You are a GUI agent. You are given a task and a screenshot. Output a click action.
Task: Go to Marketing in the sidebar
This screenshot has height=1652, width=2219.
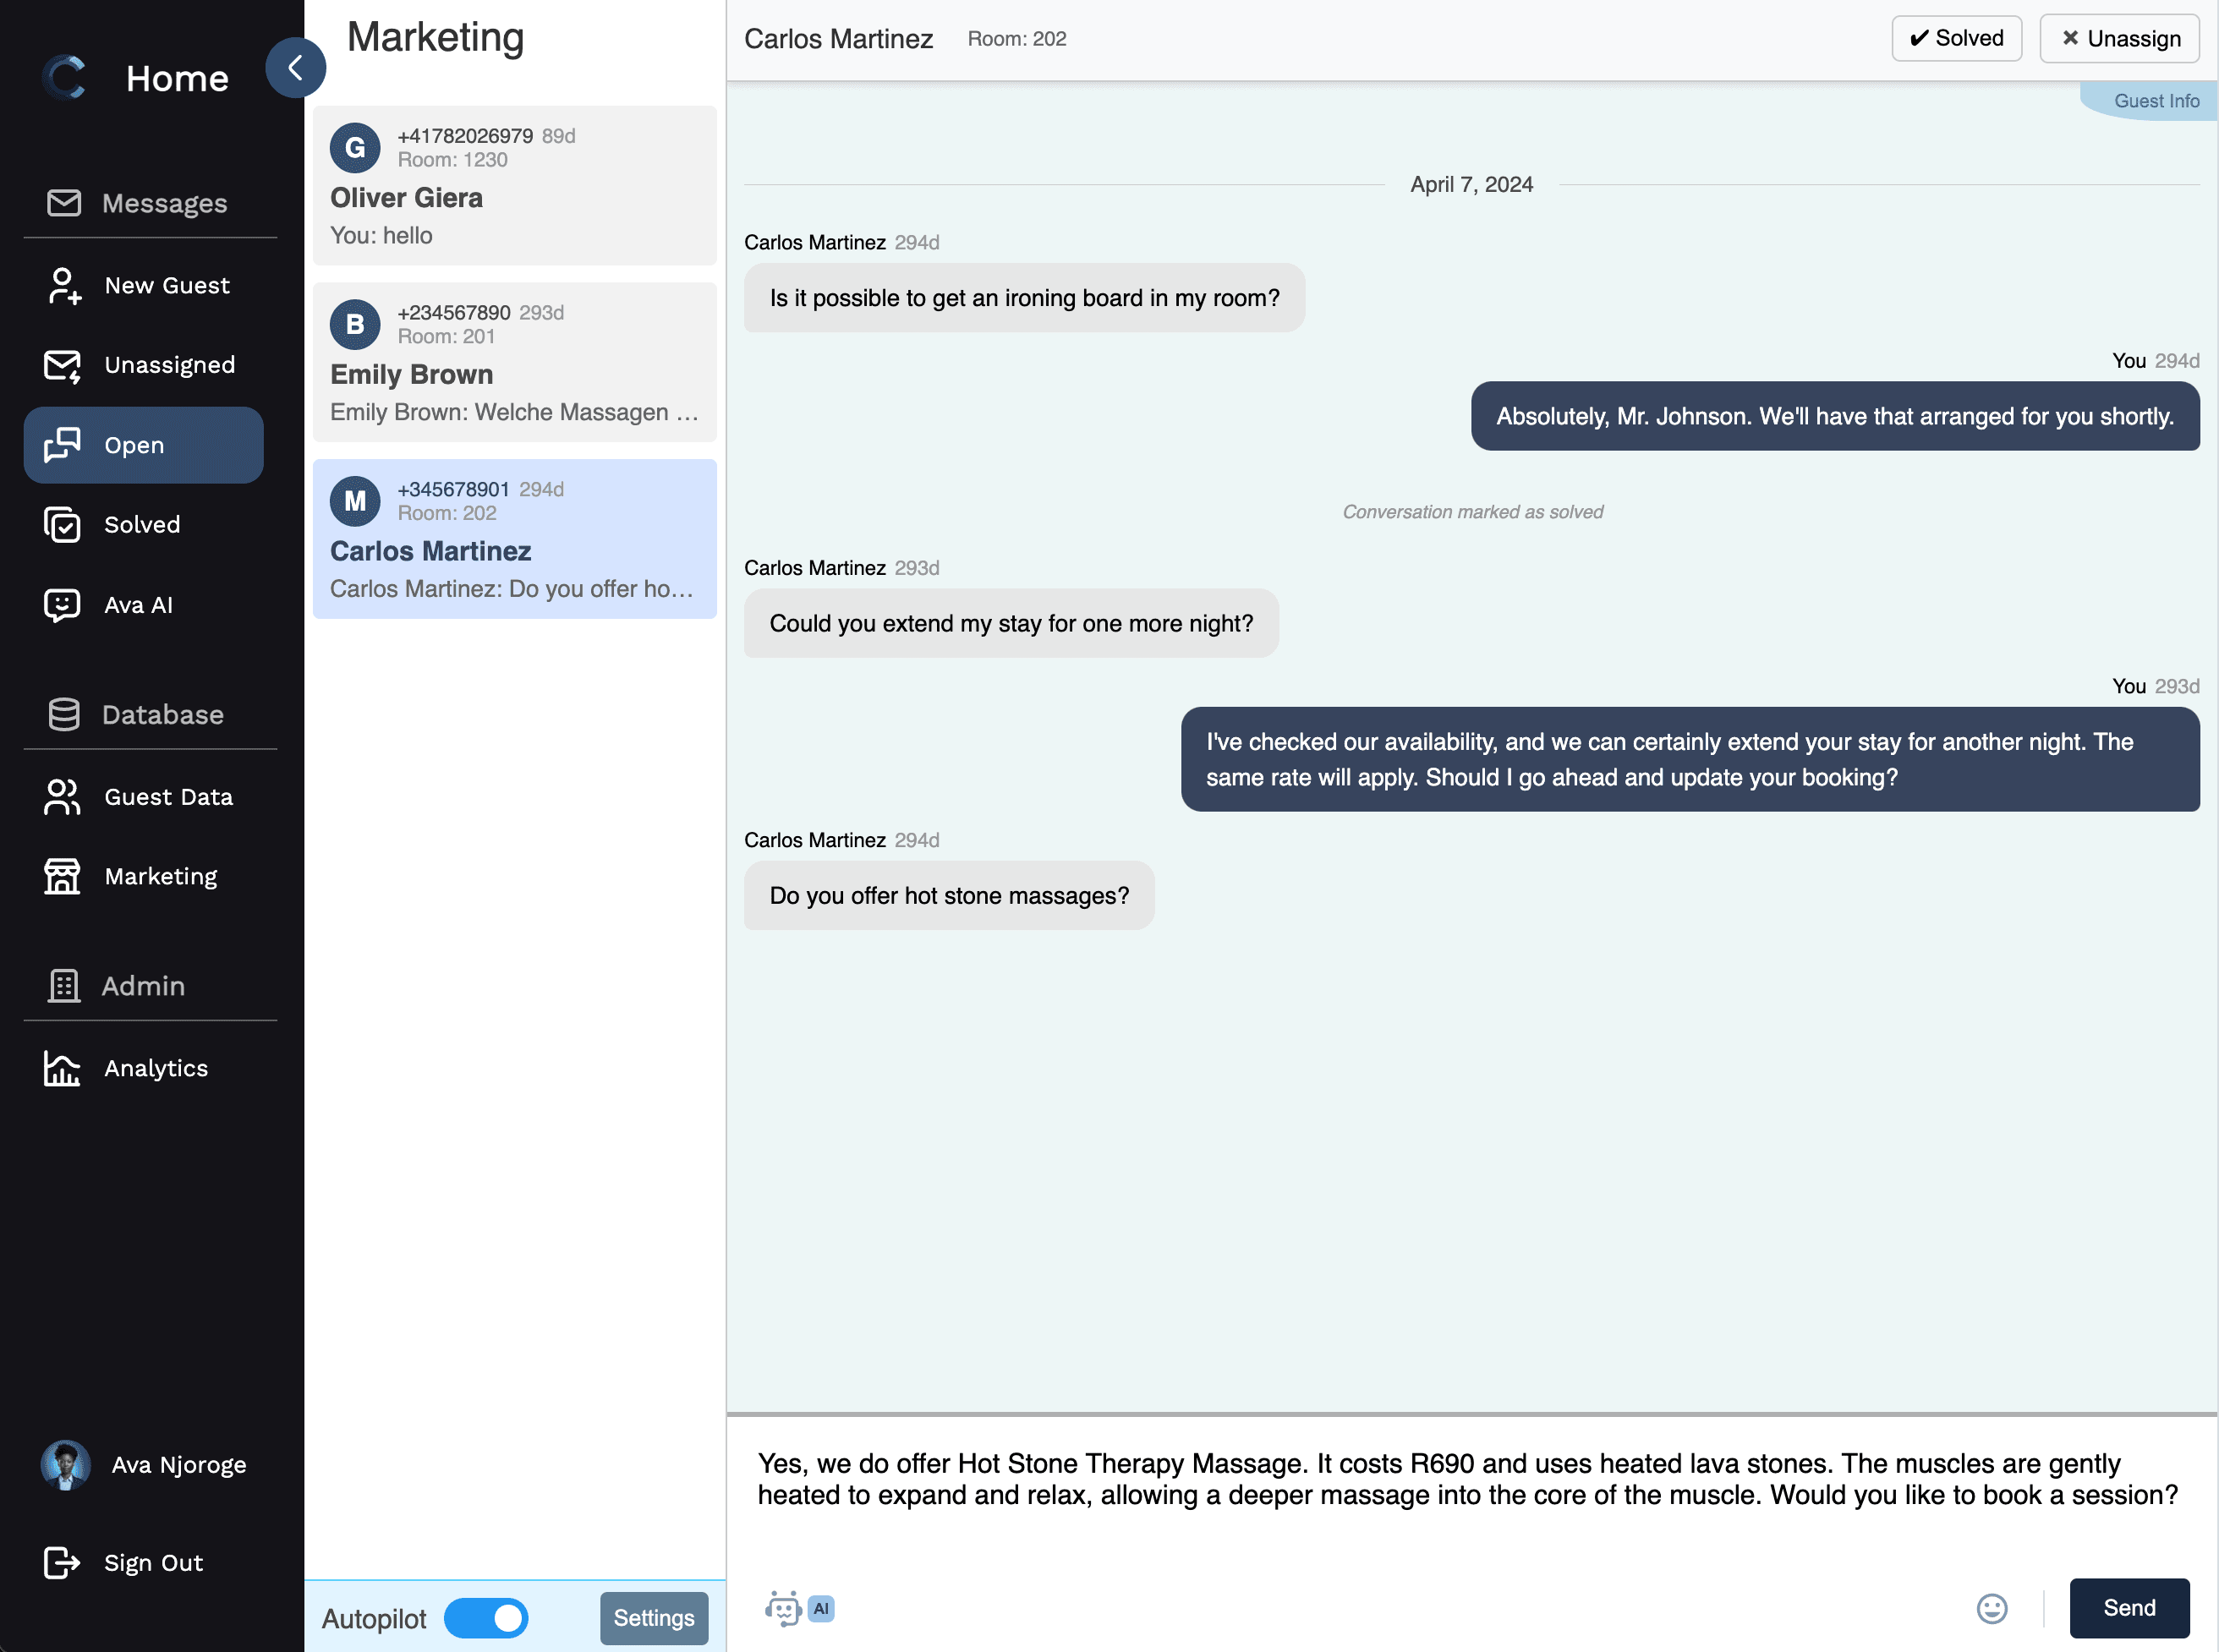click(160, 877)
